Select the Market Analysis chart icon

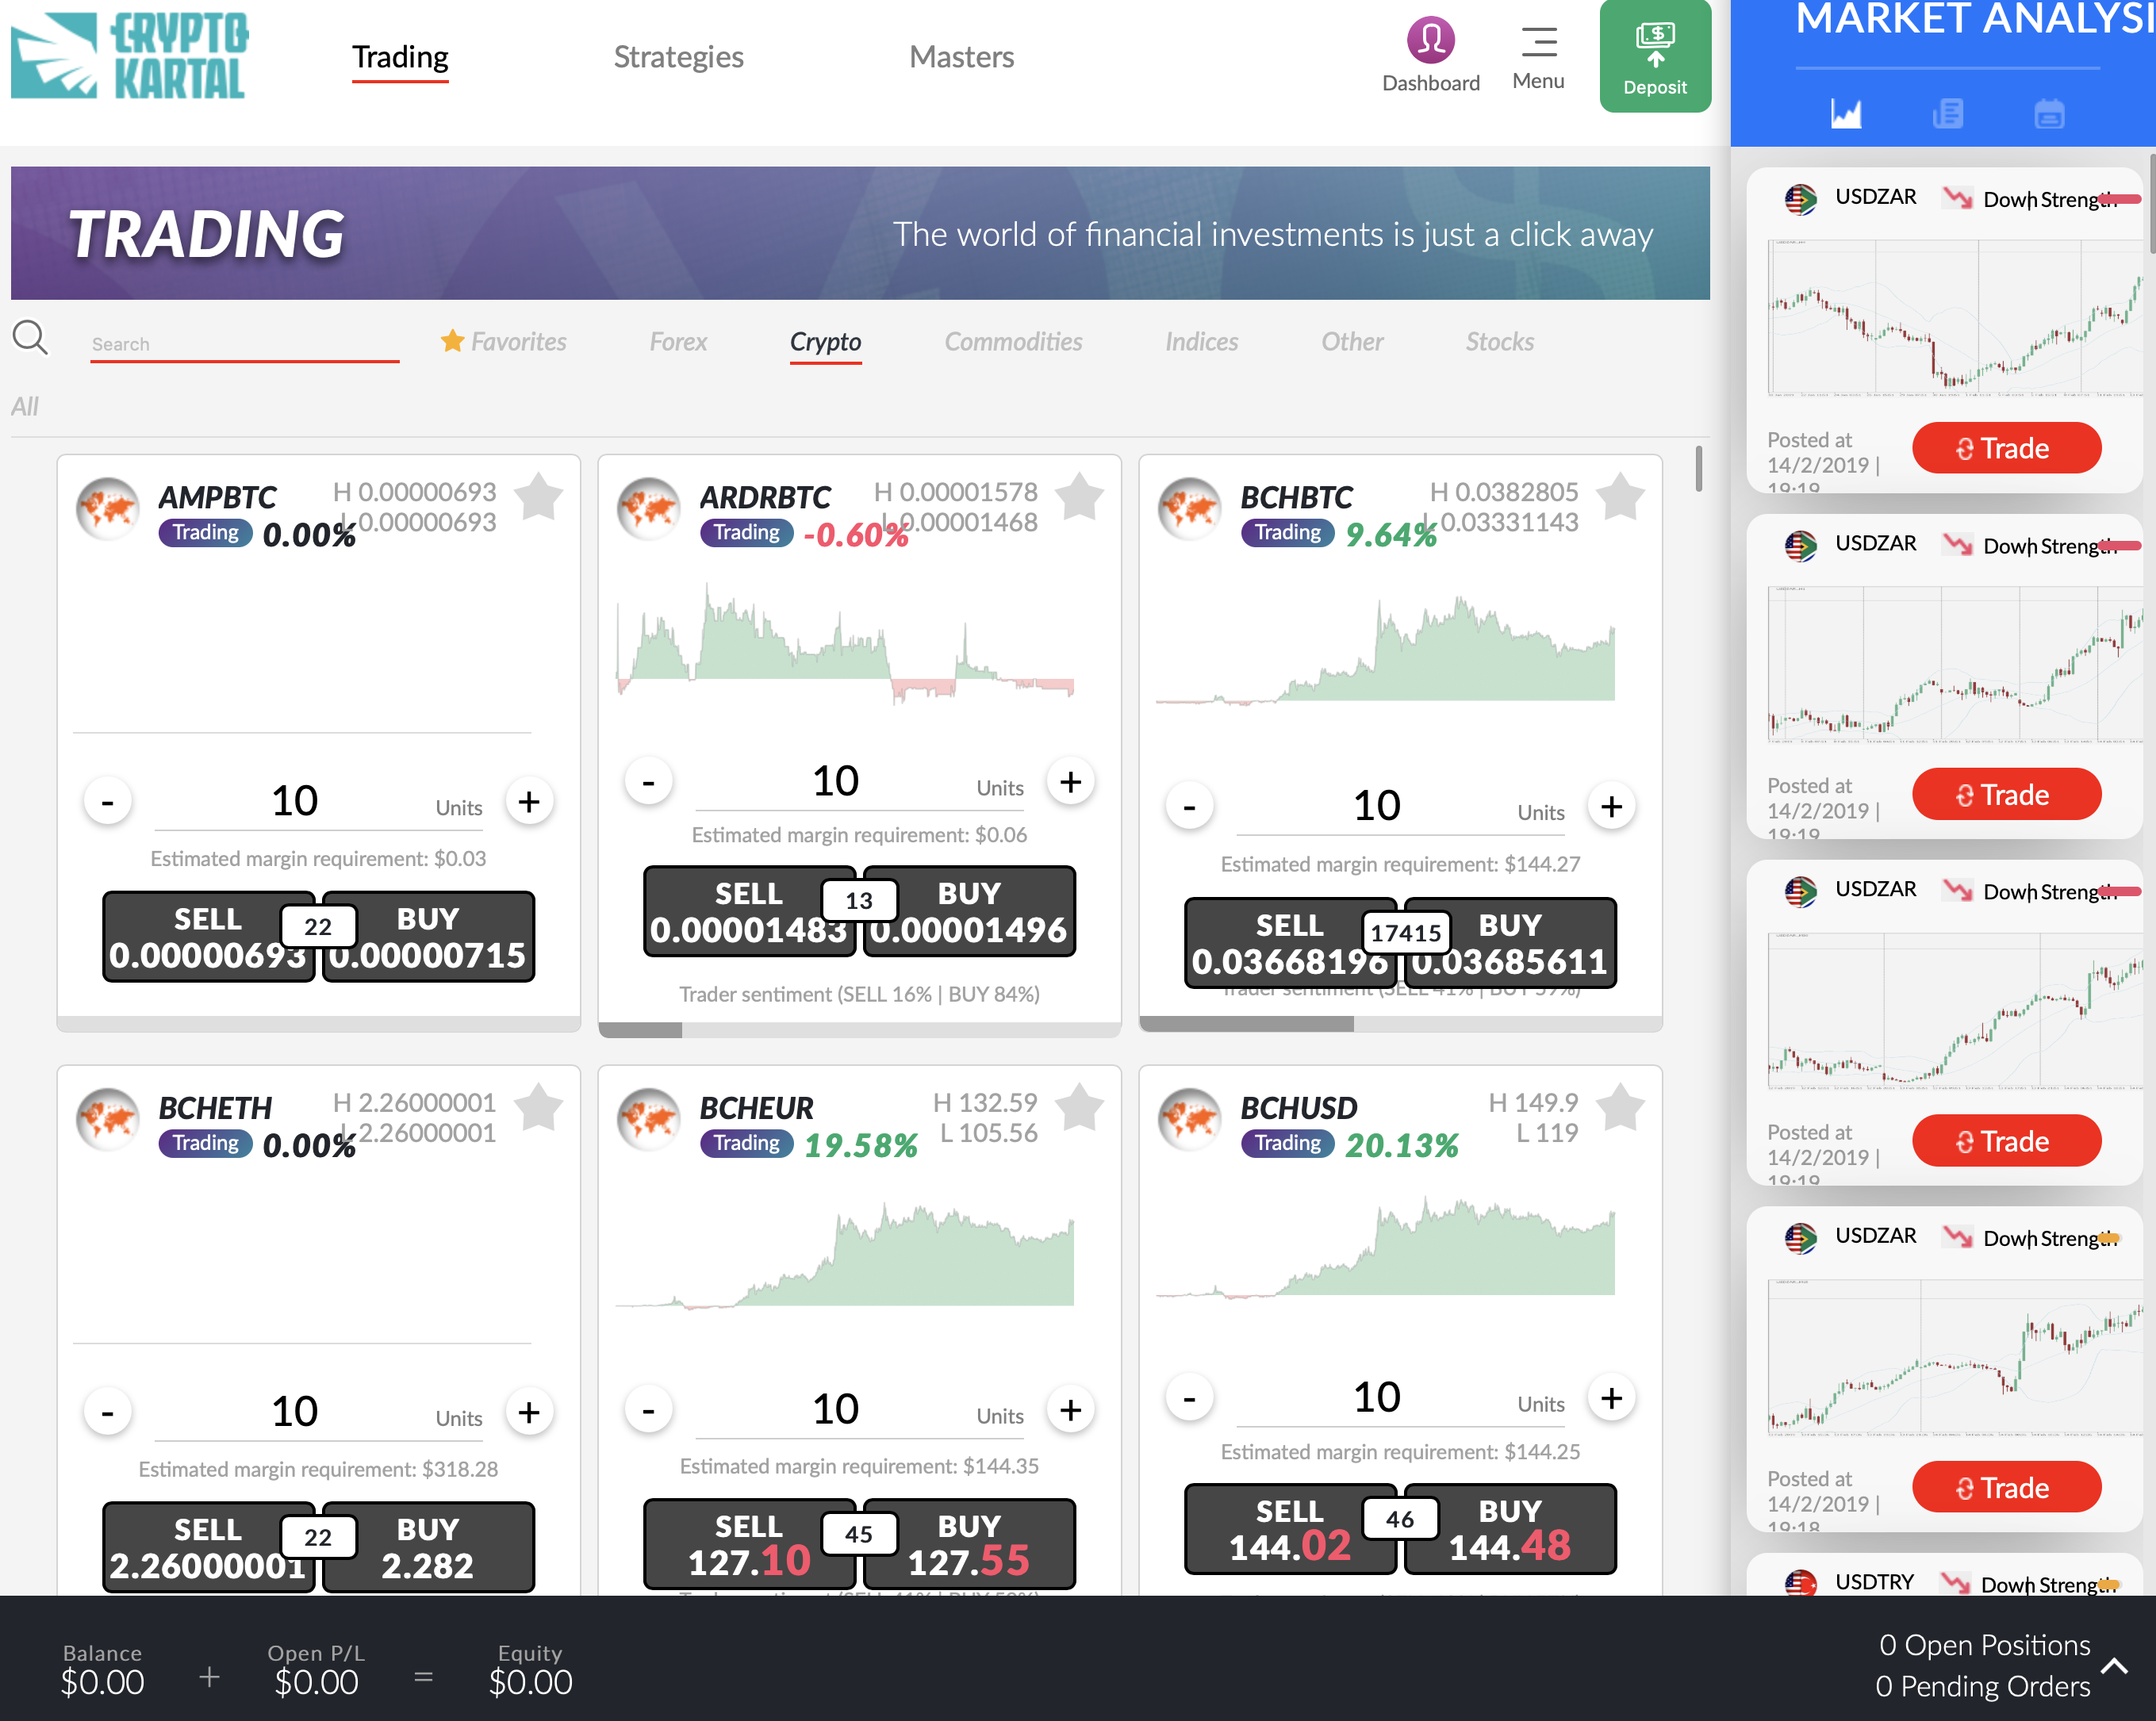pyautogui.click(x=1846, y=113)
